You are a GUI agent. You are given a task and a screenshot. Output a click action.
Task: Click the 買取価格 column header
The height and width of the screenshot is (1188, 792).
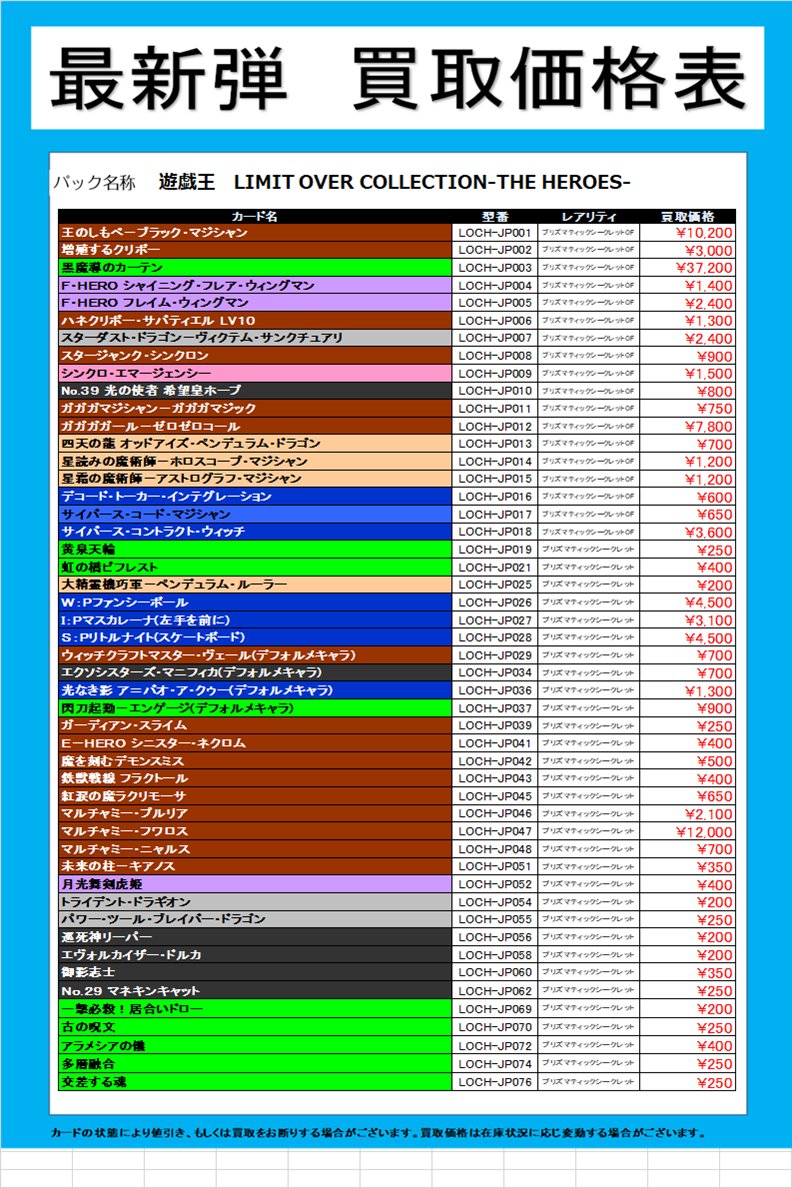(x=687, y=217)
